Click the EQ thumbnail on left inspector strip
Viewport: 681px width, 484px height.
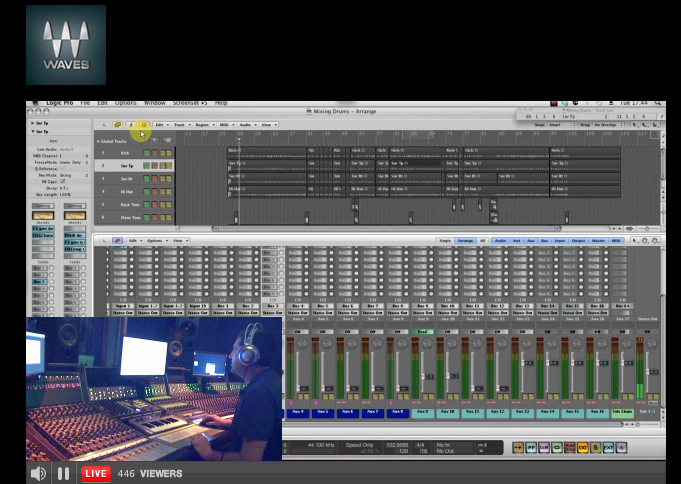coord(43,215)
